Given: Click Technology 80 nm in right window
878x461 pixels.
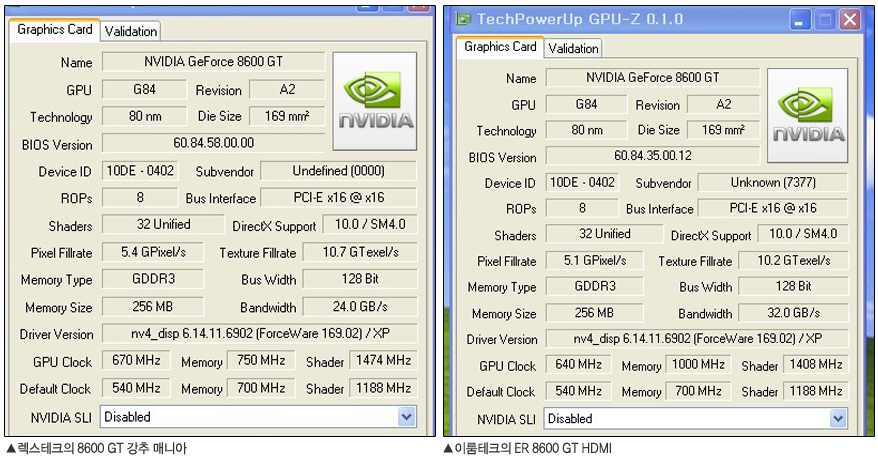Looking at the screenshot, I should pyautogui.click(x=587, y=130).
